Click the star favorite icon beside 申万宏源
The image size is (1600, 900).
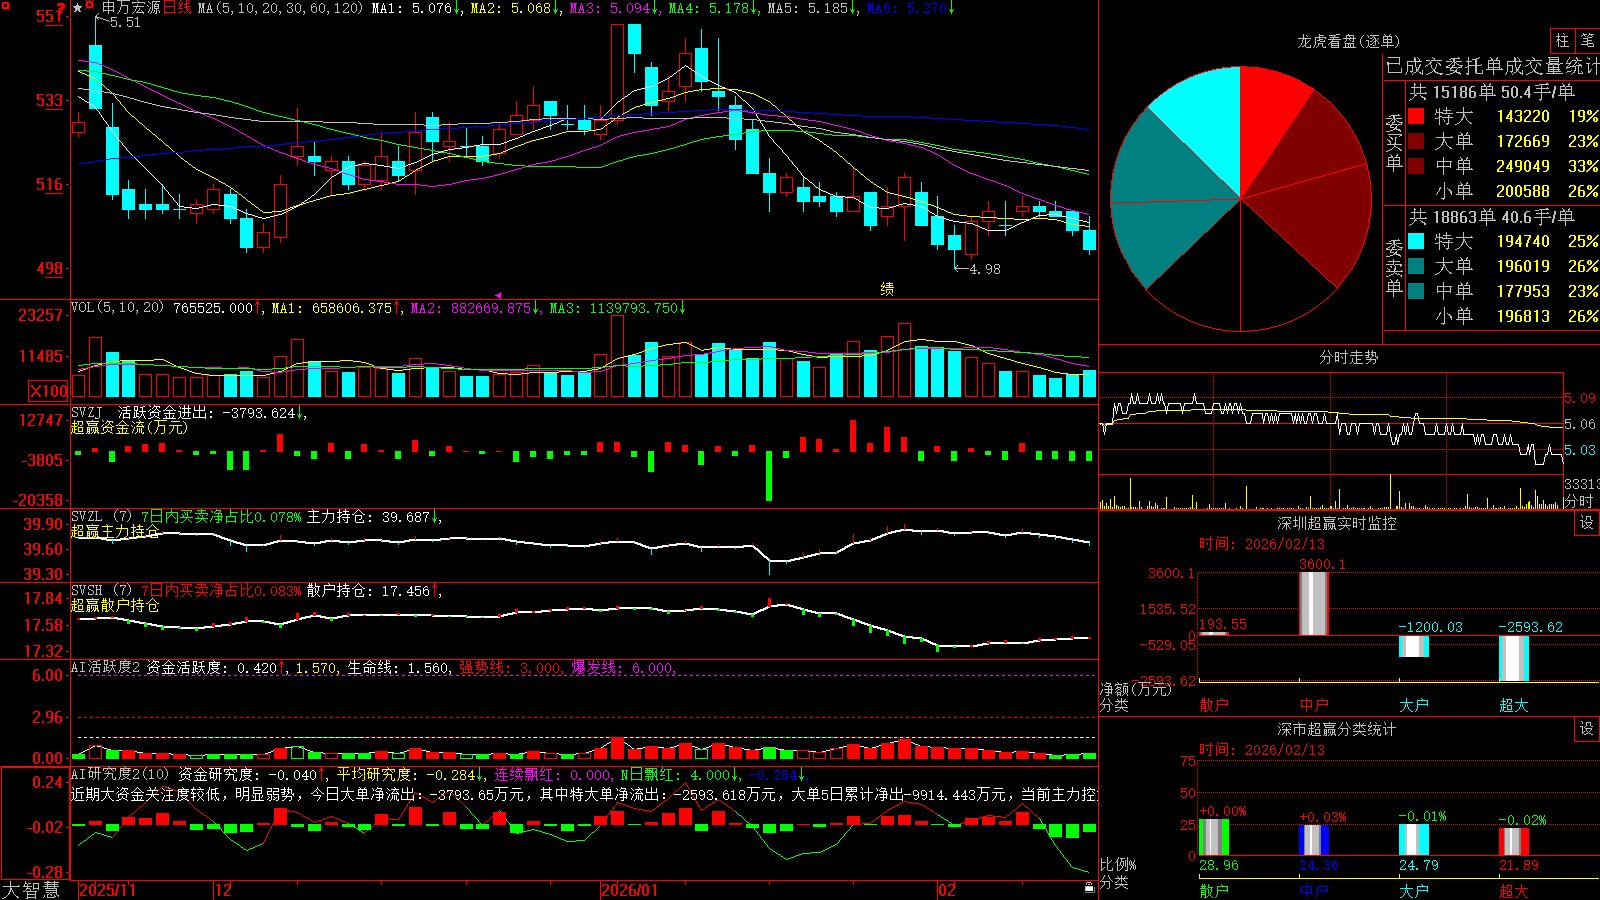tap(78, 8)
